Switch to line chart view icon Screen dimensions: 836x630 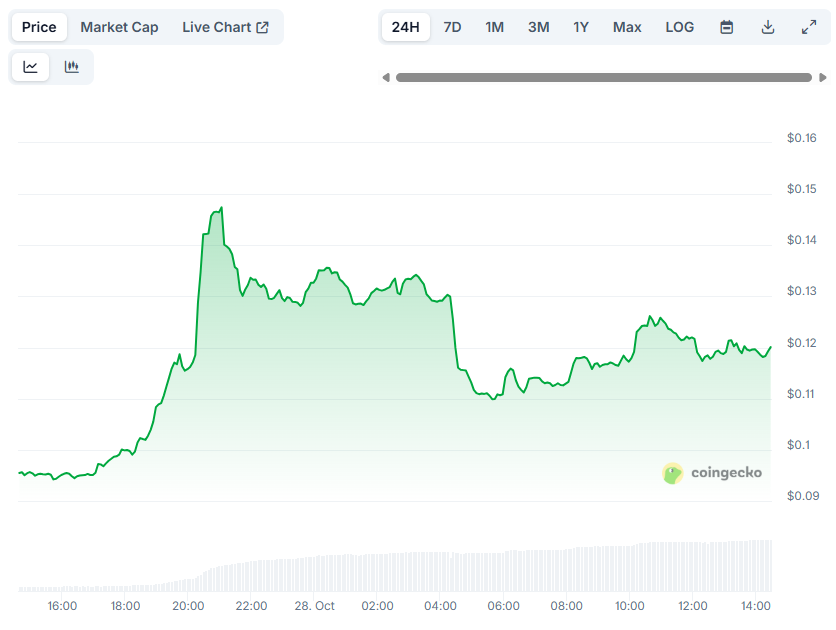point(30,67)
